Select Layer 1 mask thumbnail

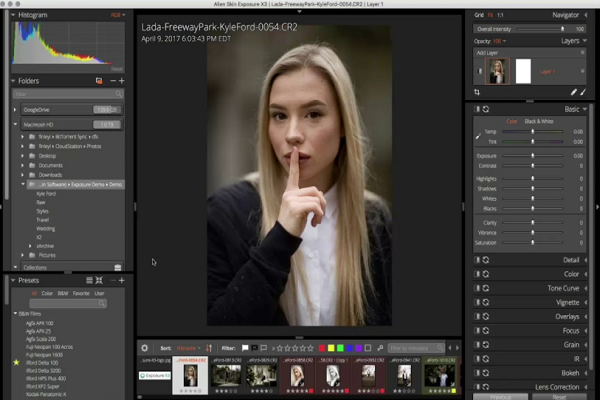click(523, 71)
